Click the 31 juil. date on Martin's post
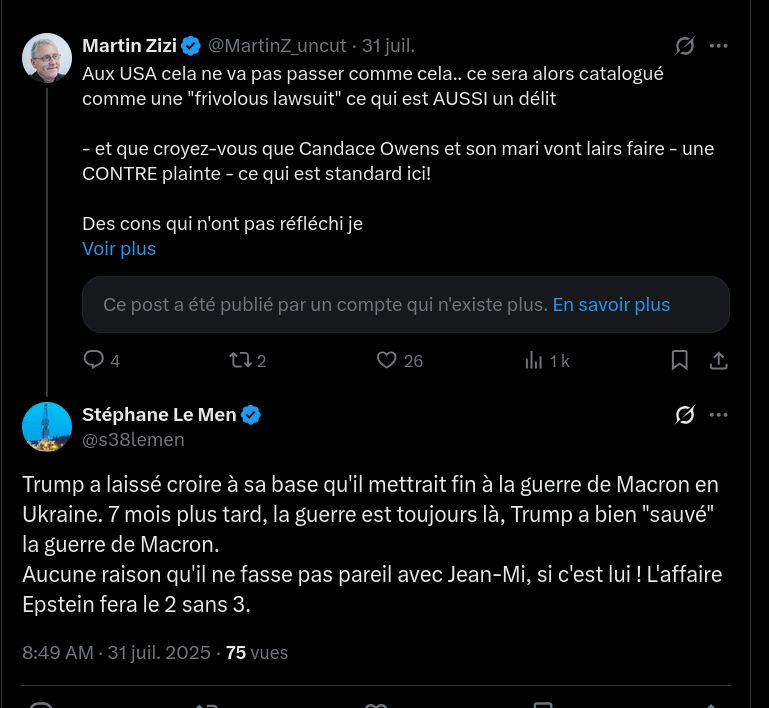Viewport: 769px width, 708px height. [388, 45]
